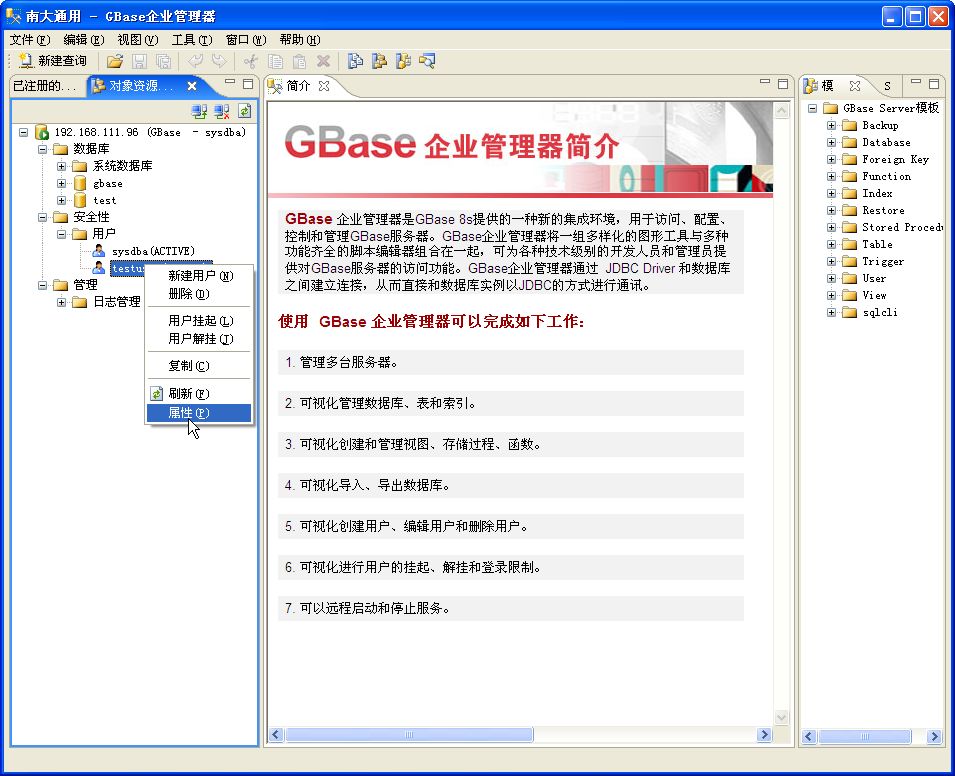Click the paste clipboard toolbar icon

299,61
